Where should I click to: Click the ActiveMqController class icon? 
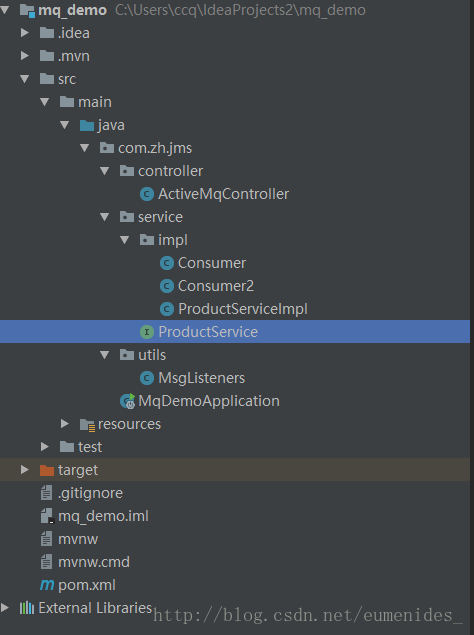tap(147, 194)
